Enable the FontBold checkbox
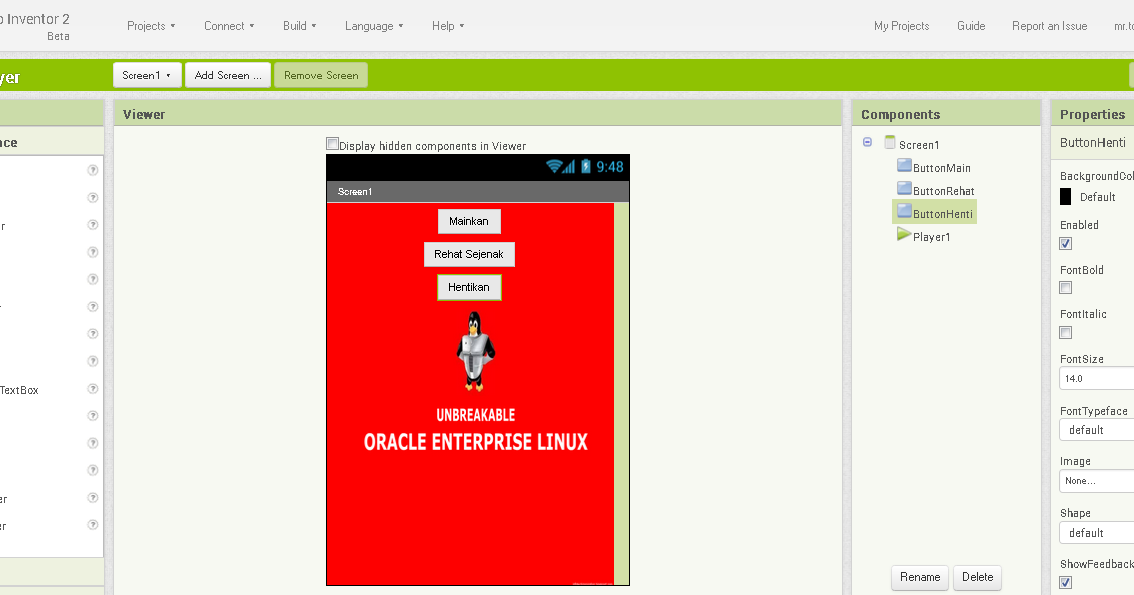1134x595 pixels. [1065, 288]
